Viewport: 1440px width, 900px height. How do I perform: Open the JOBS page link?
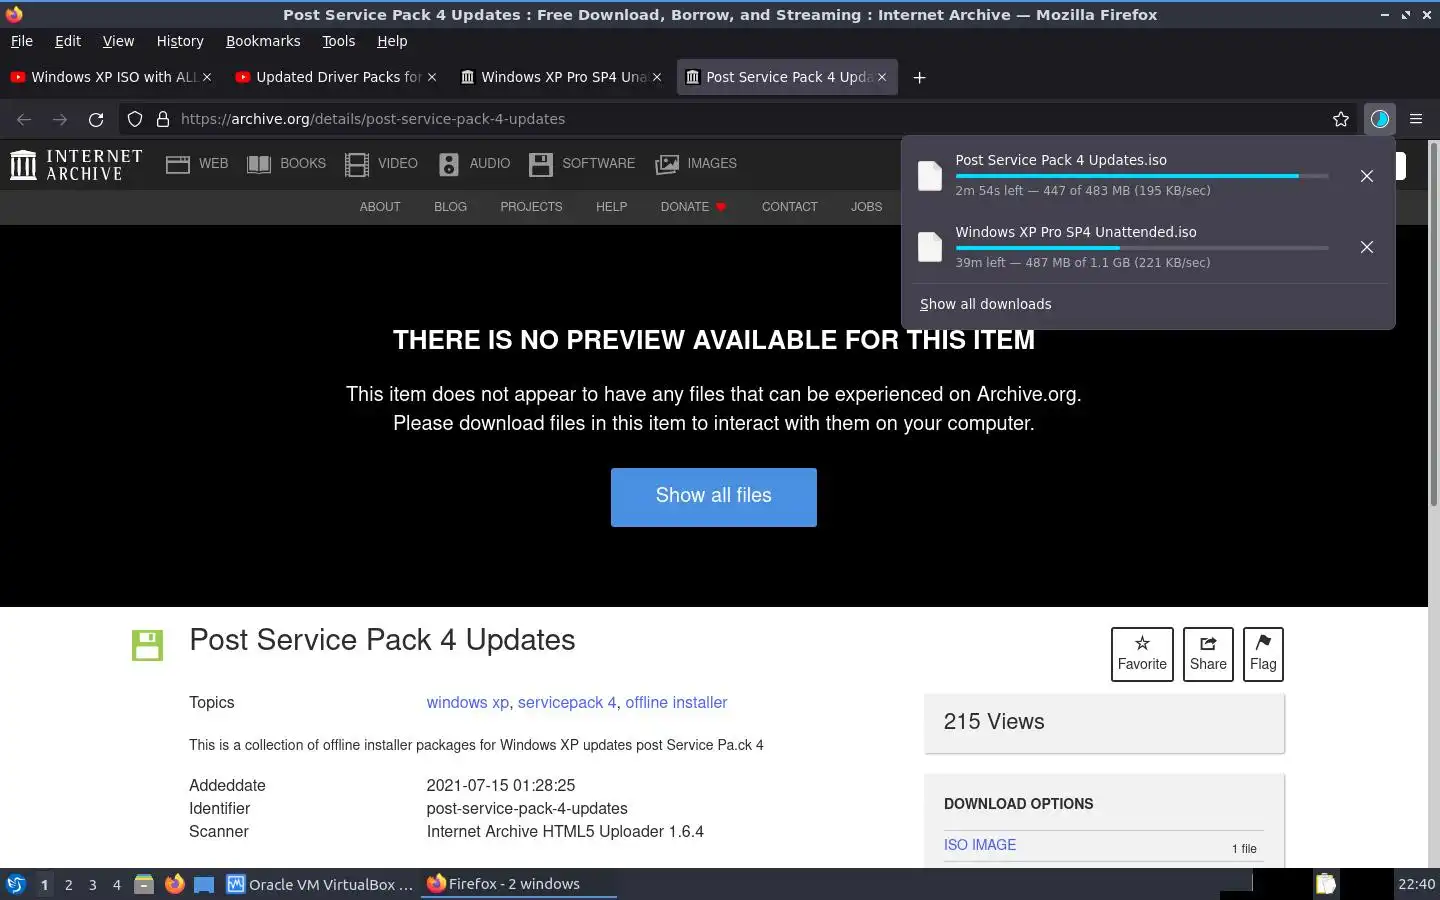tap(866, 207)
